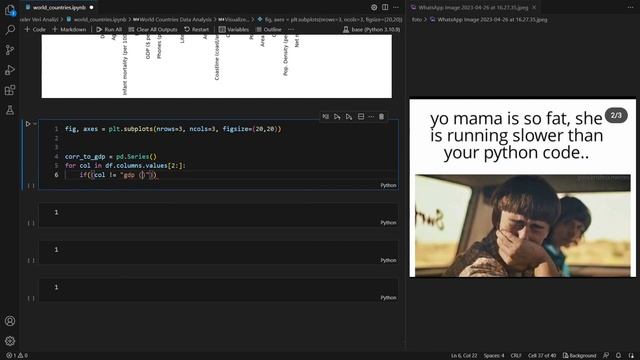640x360 pixels.
Task: Click Run All in the notebook toolbar
Action: tap(109, 29)
